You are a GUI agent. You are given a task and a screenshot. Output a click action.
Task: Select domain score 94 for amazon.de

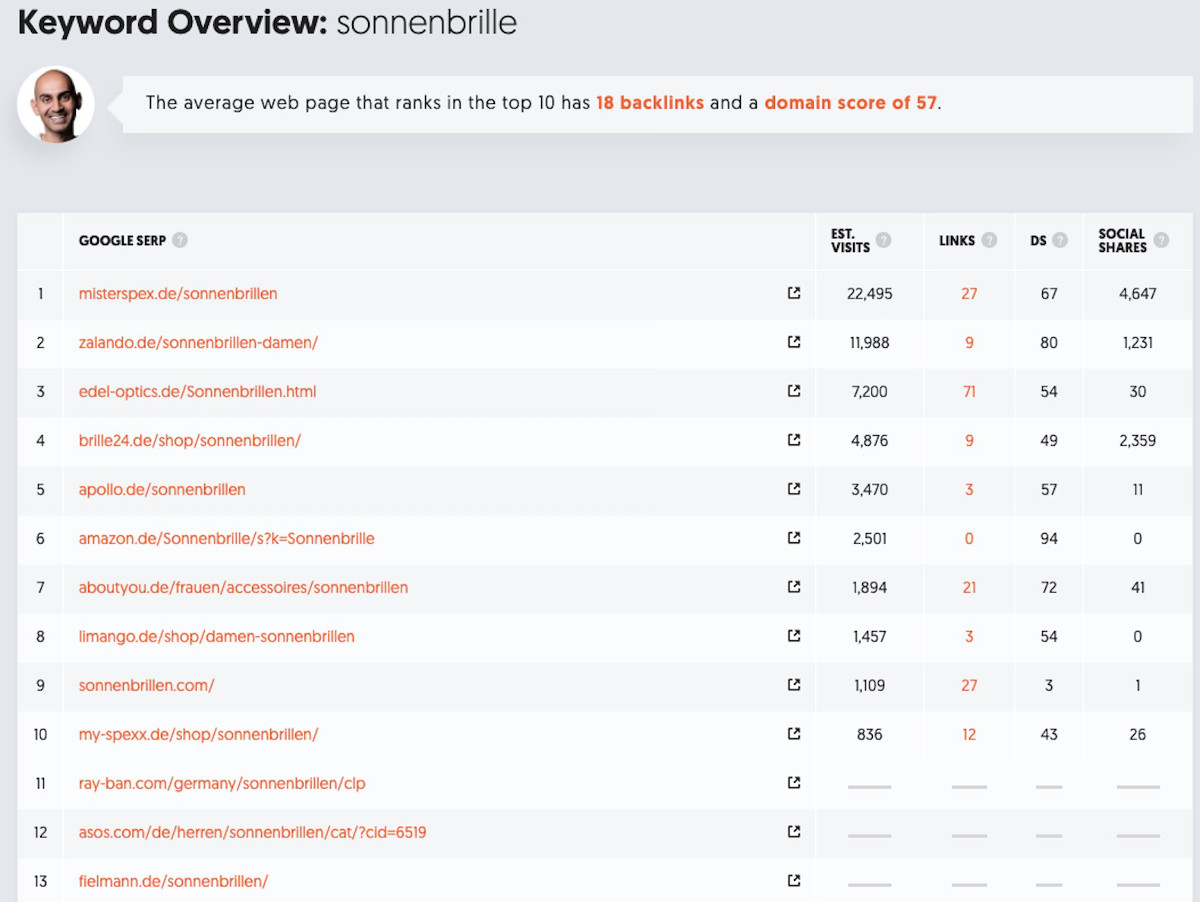coord(1049,539)
